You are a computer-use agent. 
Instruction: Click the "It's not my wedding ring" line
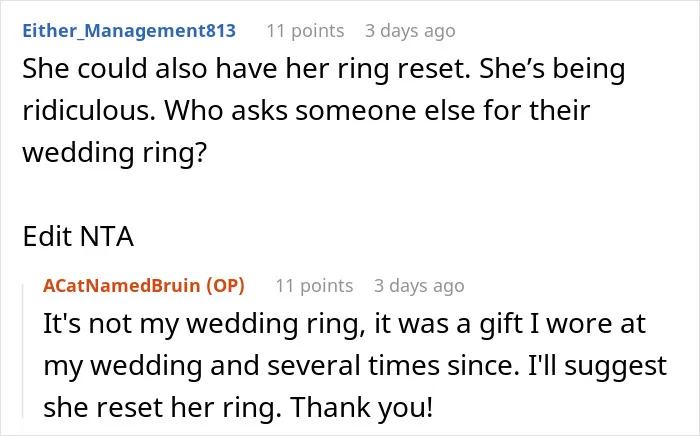tap(344, 324)
